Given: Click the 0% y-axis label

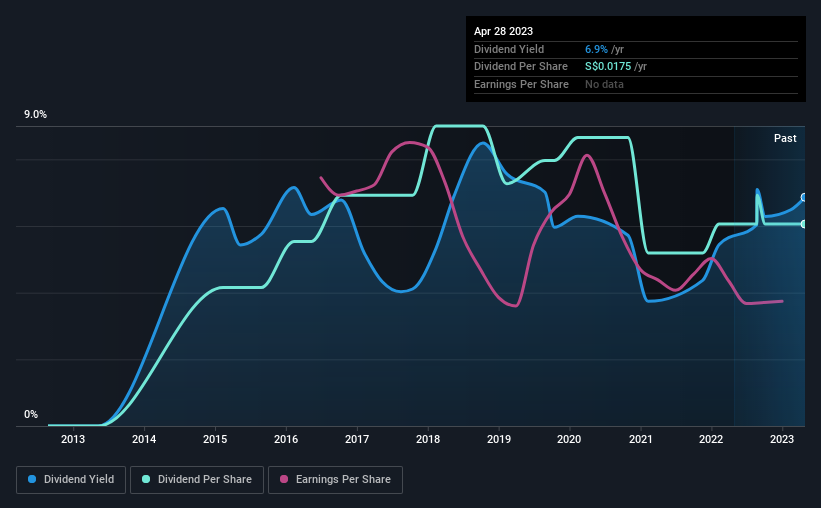Looking at the screenshot, I should [x=31, y=414].
